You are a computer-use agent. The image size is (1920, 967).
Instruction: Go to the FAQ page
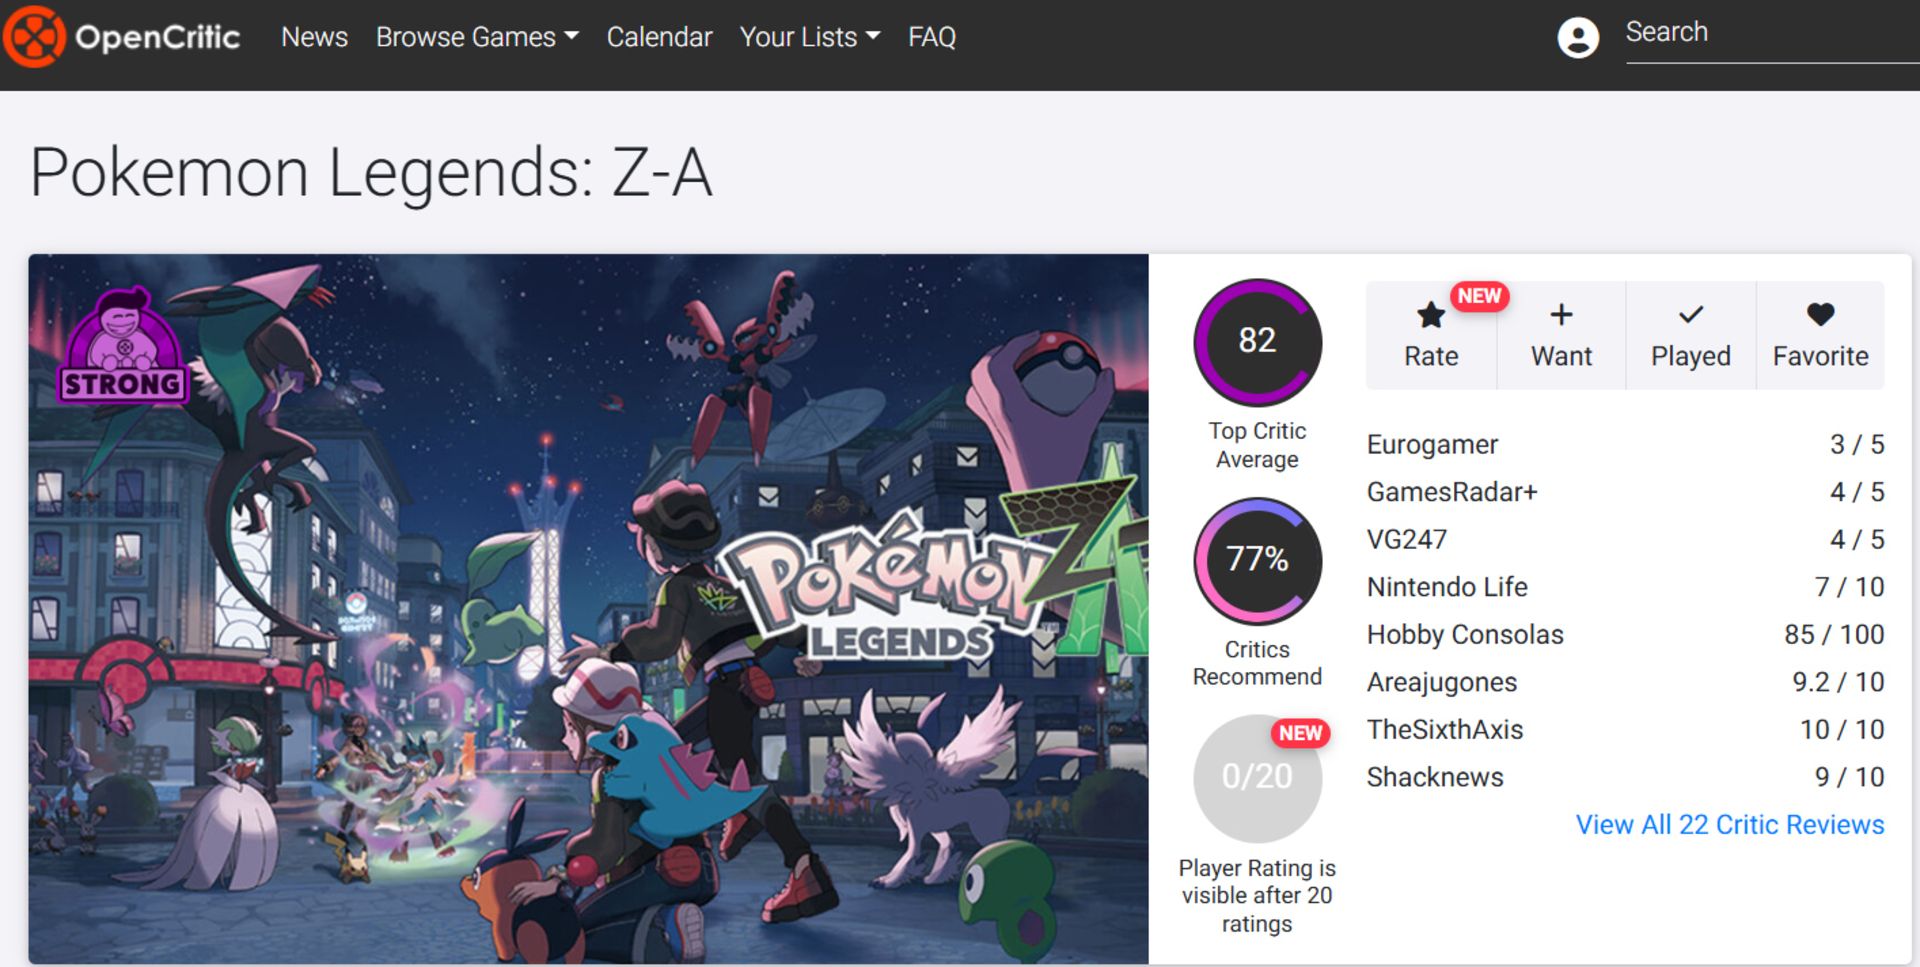(931, 37)
